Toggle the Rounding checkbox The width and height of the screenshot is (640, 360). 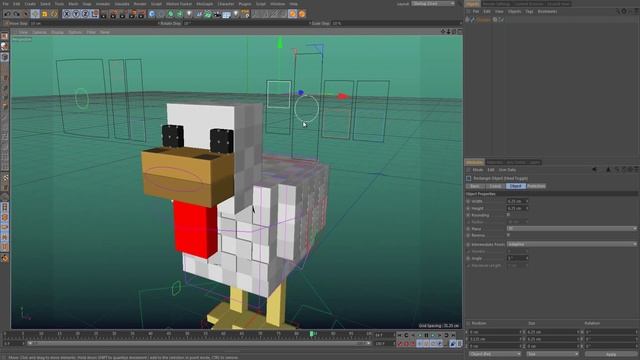(x=509, y=215)
